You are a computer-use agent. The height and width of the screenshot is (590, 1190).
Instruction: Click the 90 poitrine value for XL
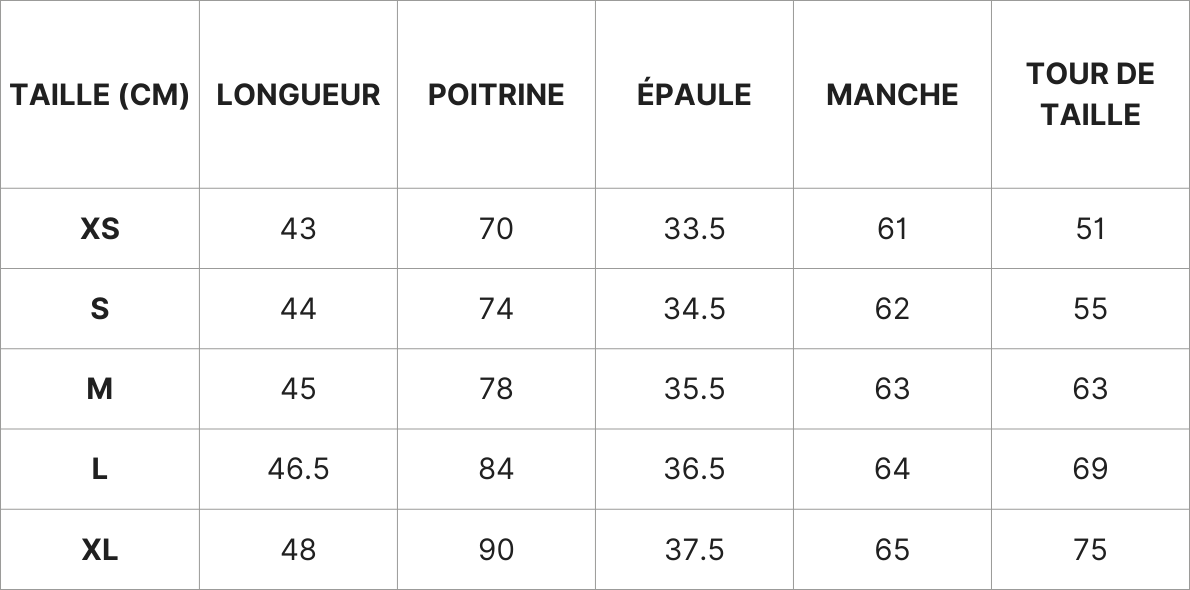pyautogui.click(x=496, y=549)
